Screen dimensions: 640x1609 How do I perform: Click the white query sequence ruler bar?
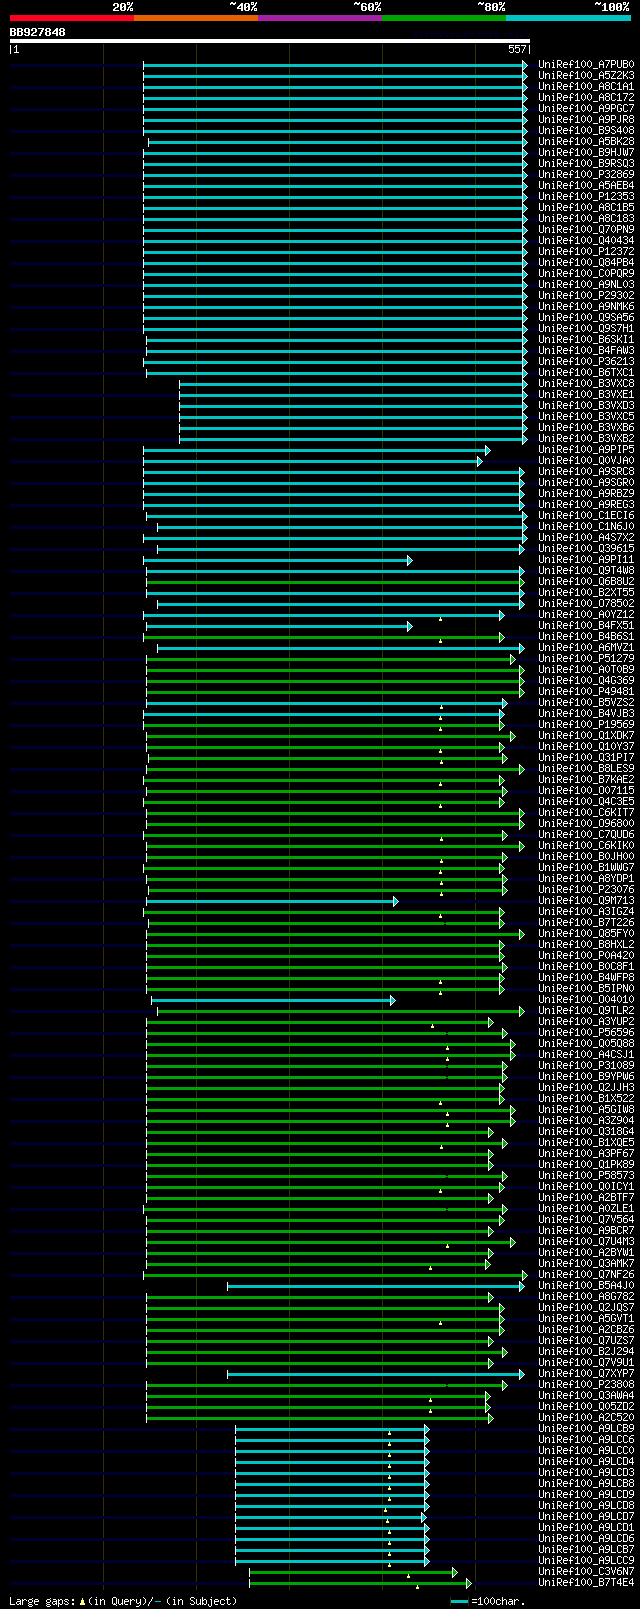pos(269,41)
